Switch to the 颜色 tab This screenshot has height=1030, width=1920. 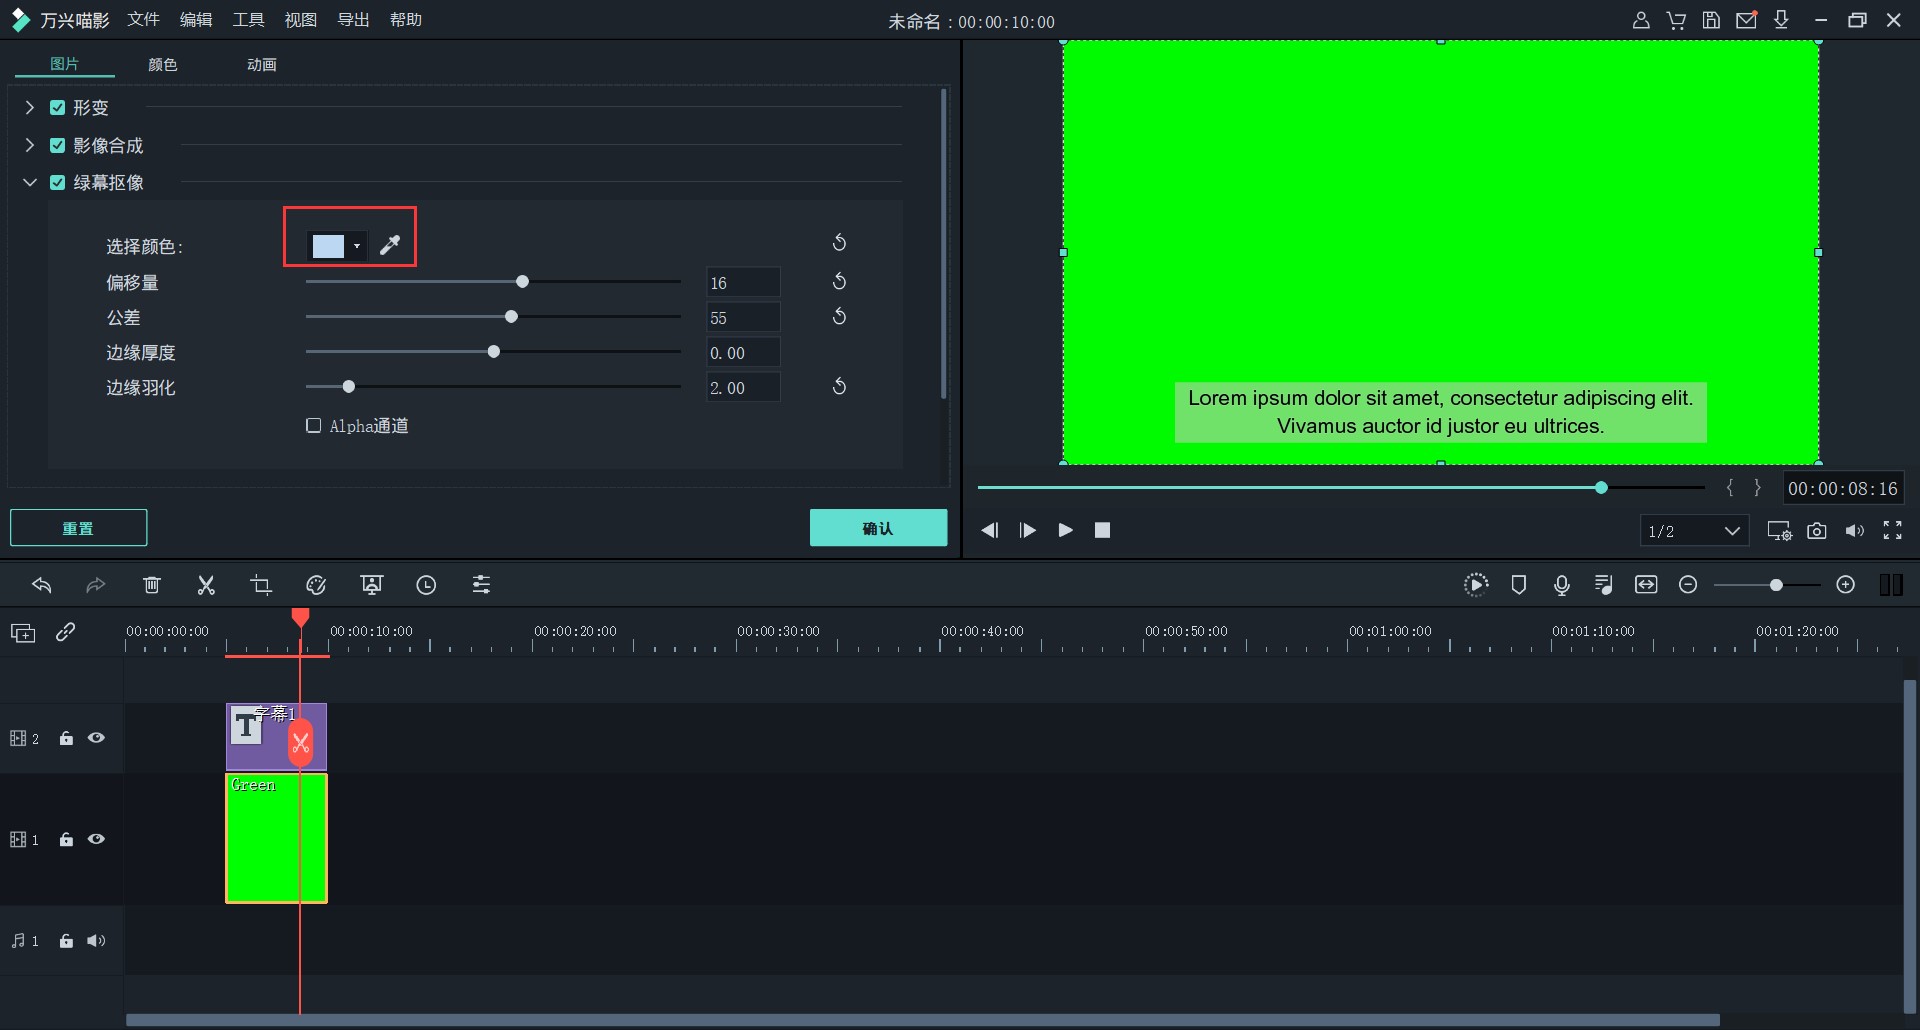(162, 65)
